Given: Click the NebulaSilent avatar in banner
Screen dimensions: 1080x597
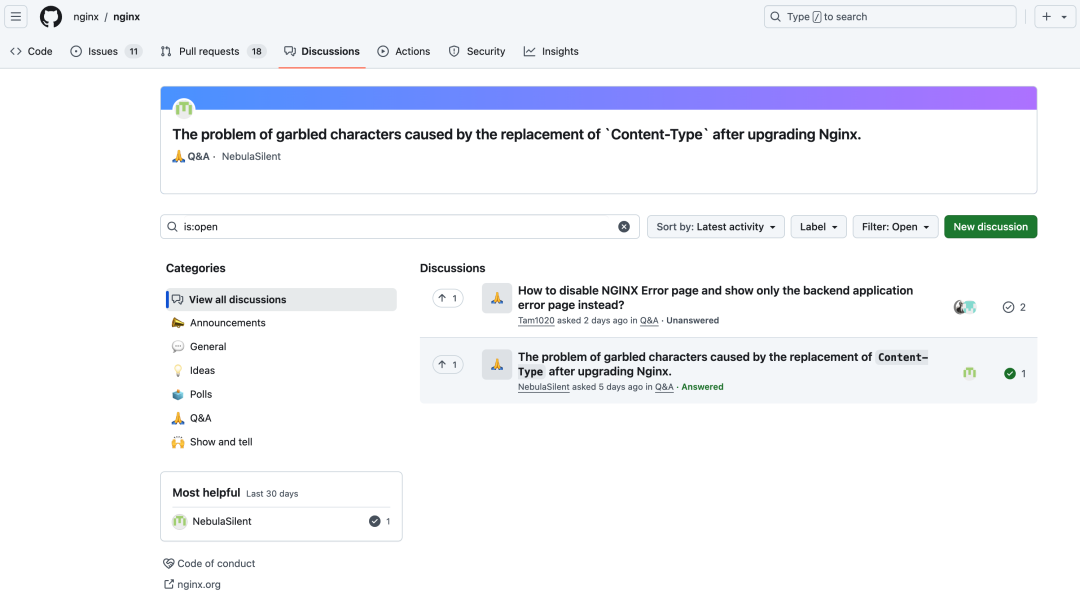Looking at the screenshot, I should click(183, 109).
